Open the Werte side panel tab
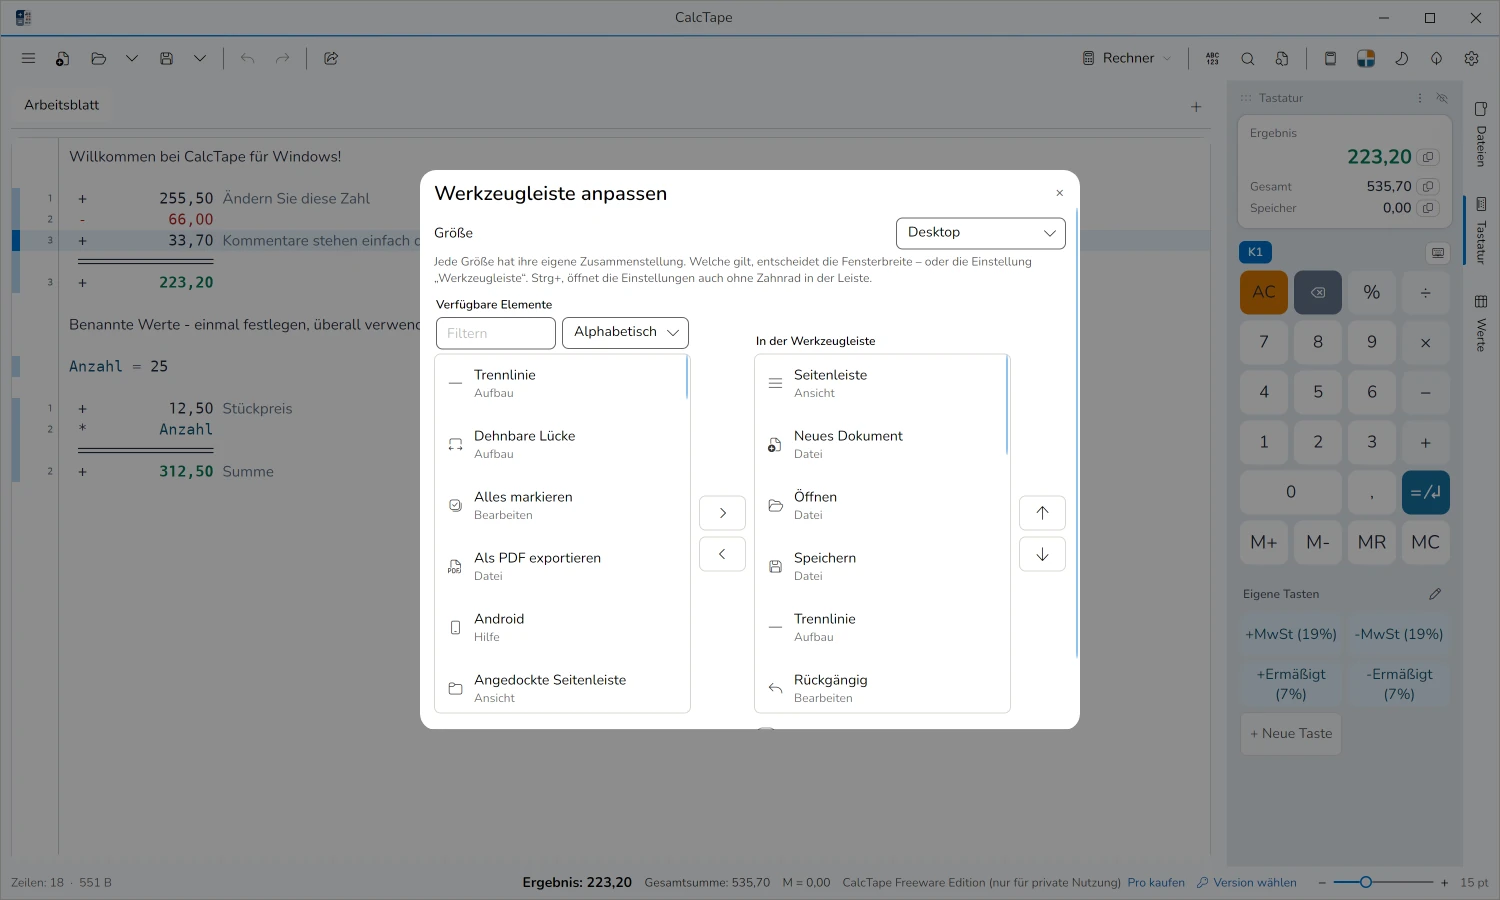 [1481, 323]
